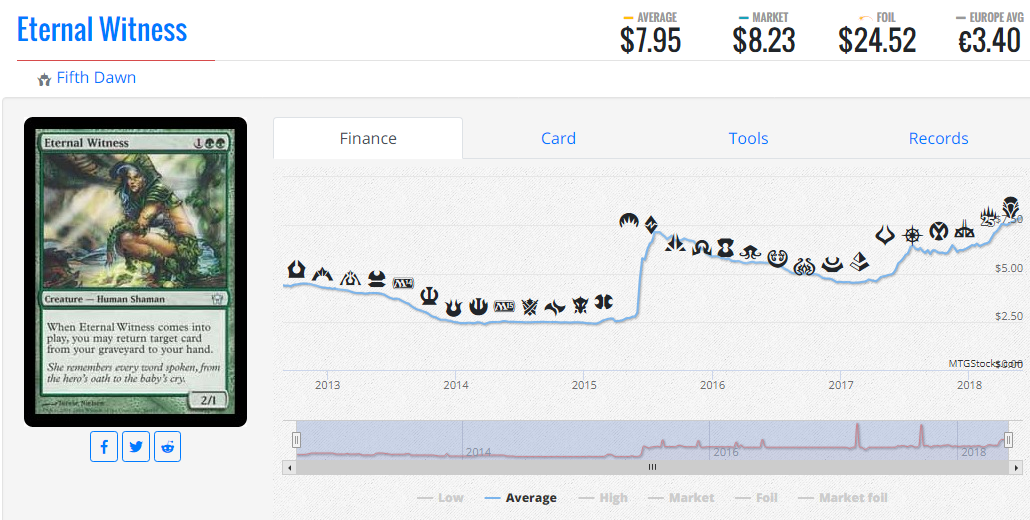
Task: Click the Gatecrash set symbol on chart
Action: 323,273
